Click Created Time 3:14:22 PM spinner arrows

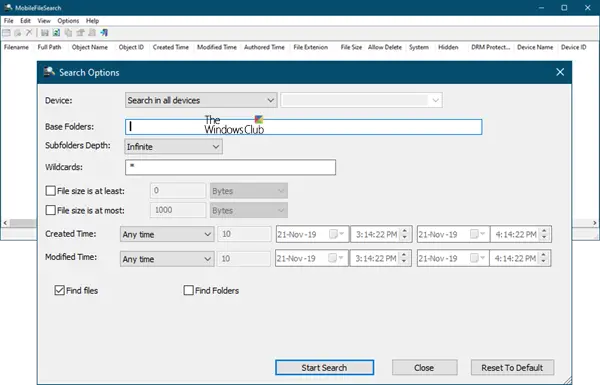pyautogui.click(x=405, y=234)
